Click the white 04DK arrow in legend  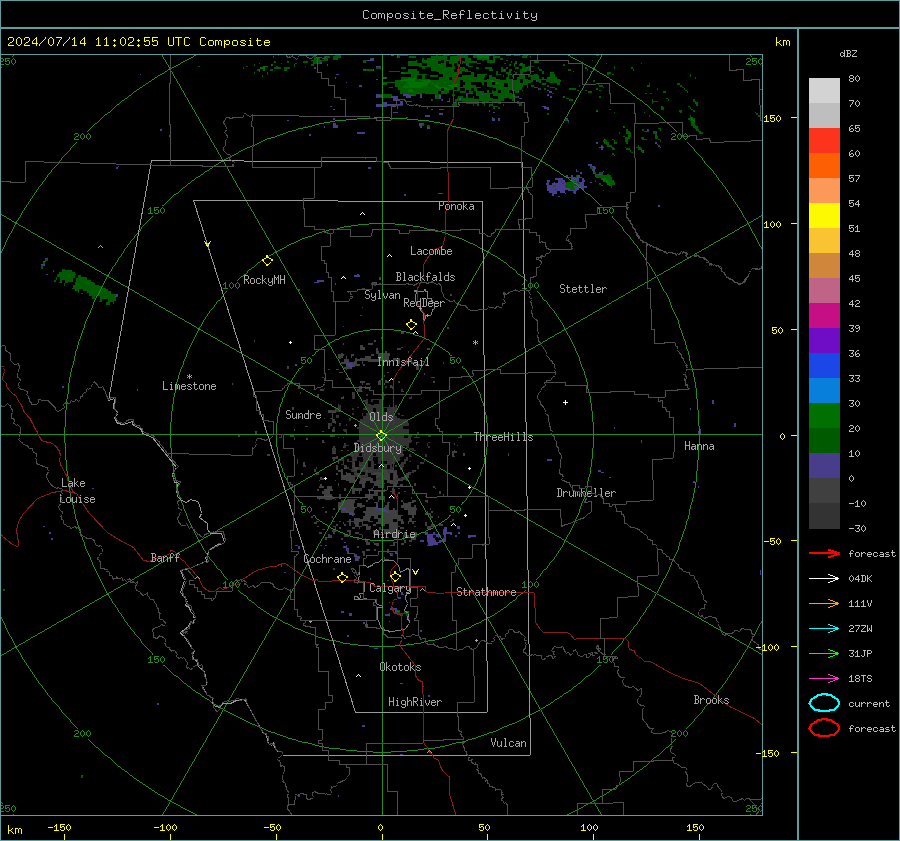pos(824,578)
